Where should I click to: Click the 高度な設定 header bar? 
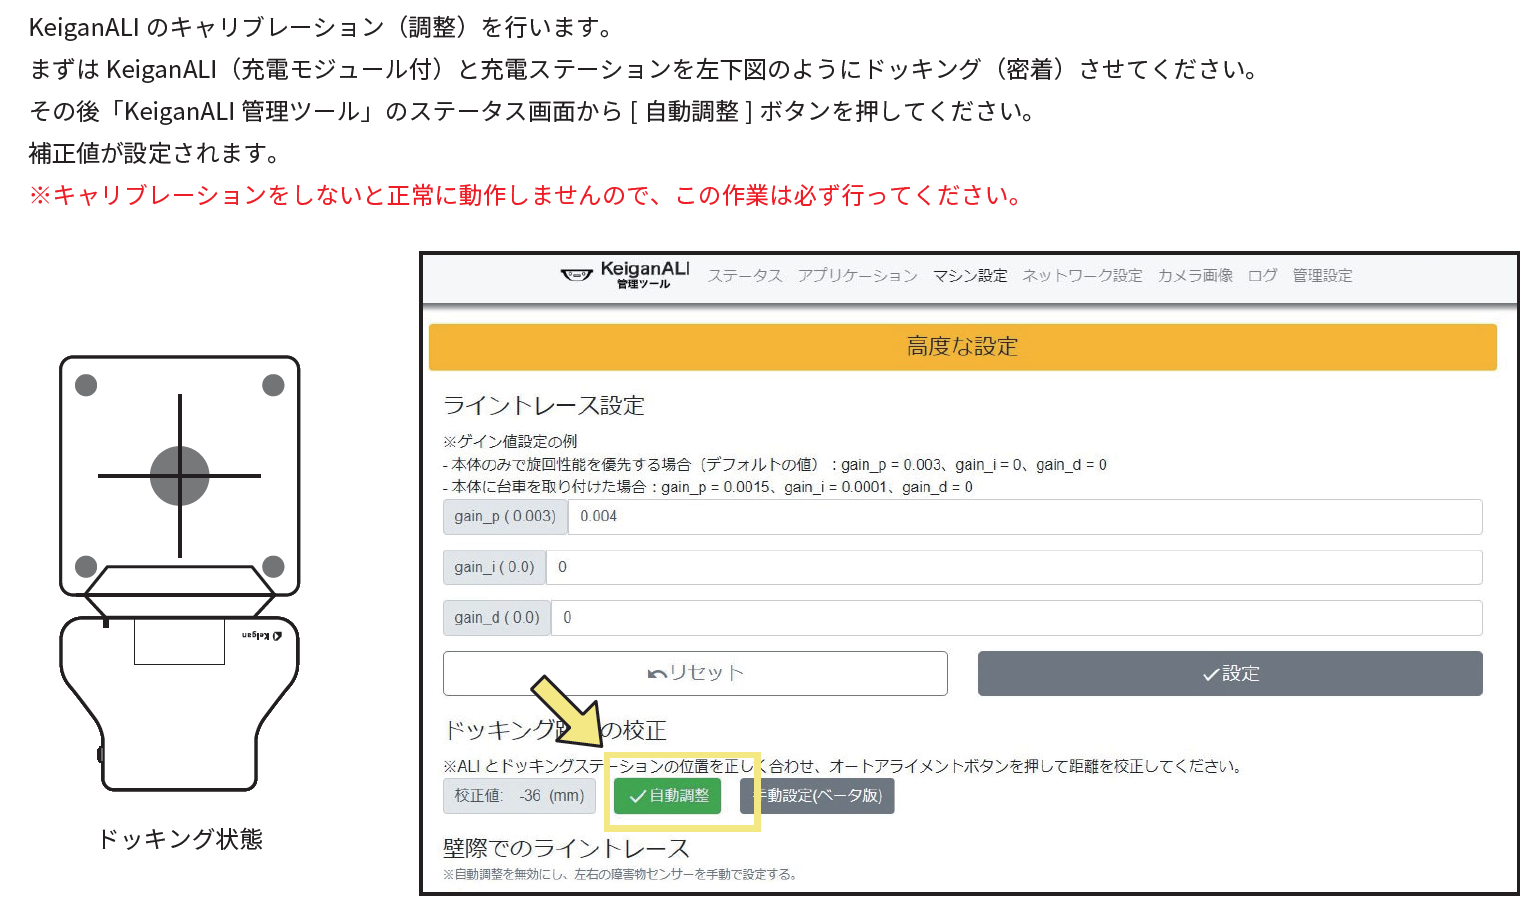click(962, 347)
